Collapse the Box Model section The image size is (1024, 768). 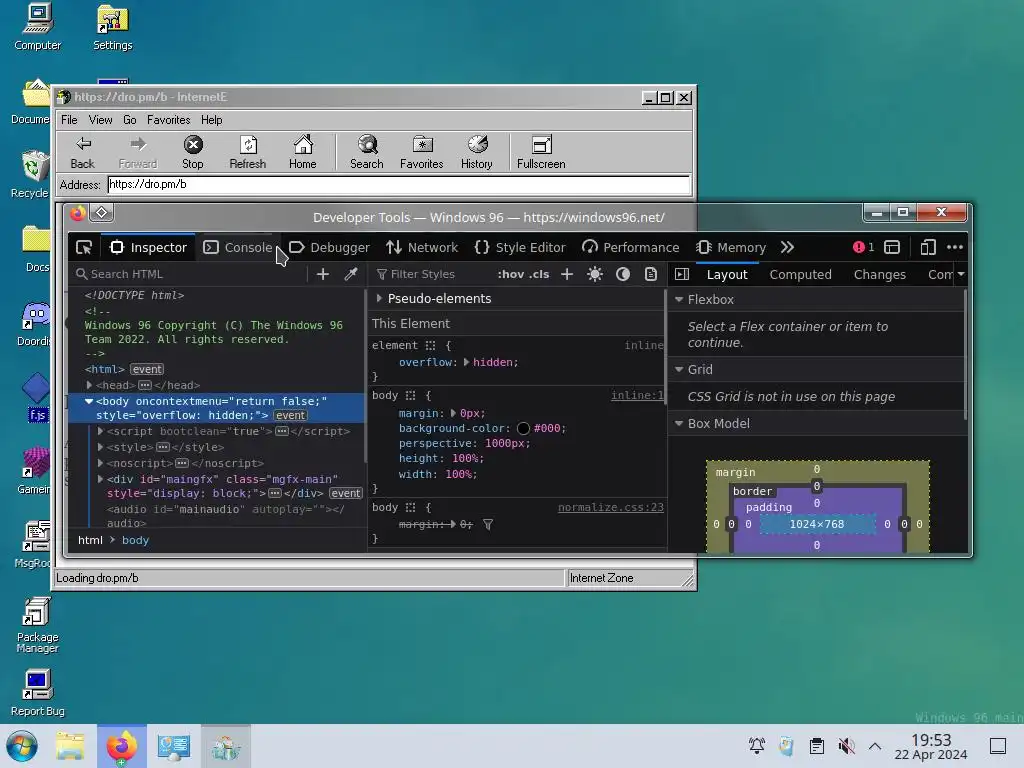pos(679,424)
